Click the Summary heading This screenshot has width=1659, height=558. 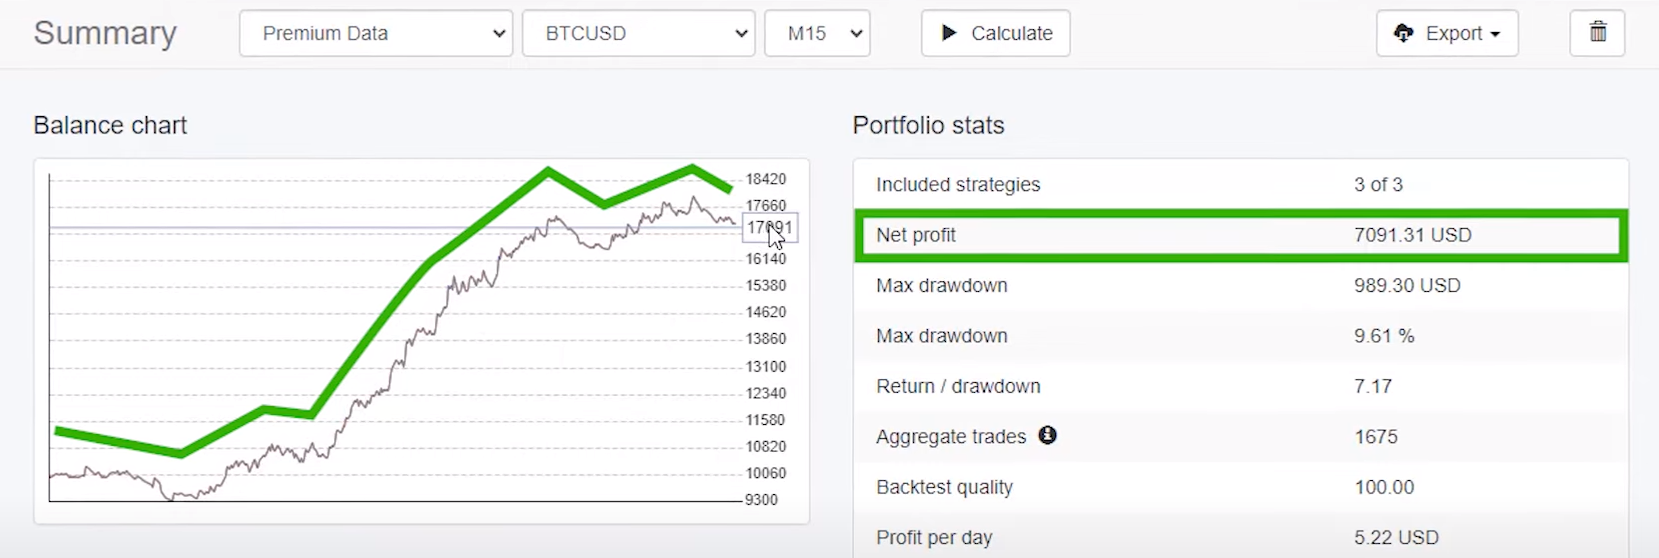coord(105,33)
